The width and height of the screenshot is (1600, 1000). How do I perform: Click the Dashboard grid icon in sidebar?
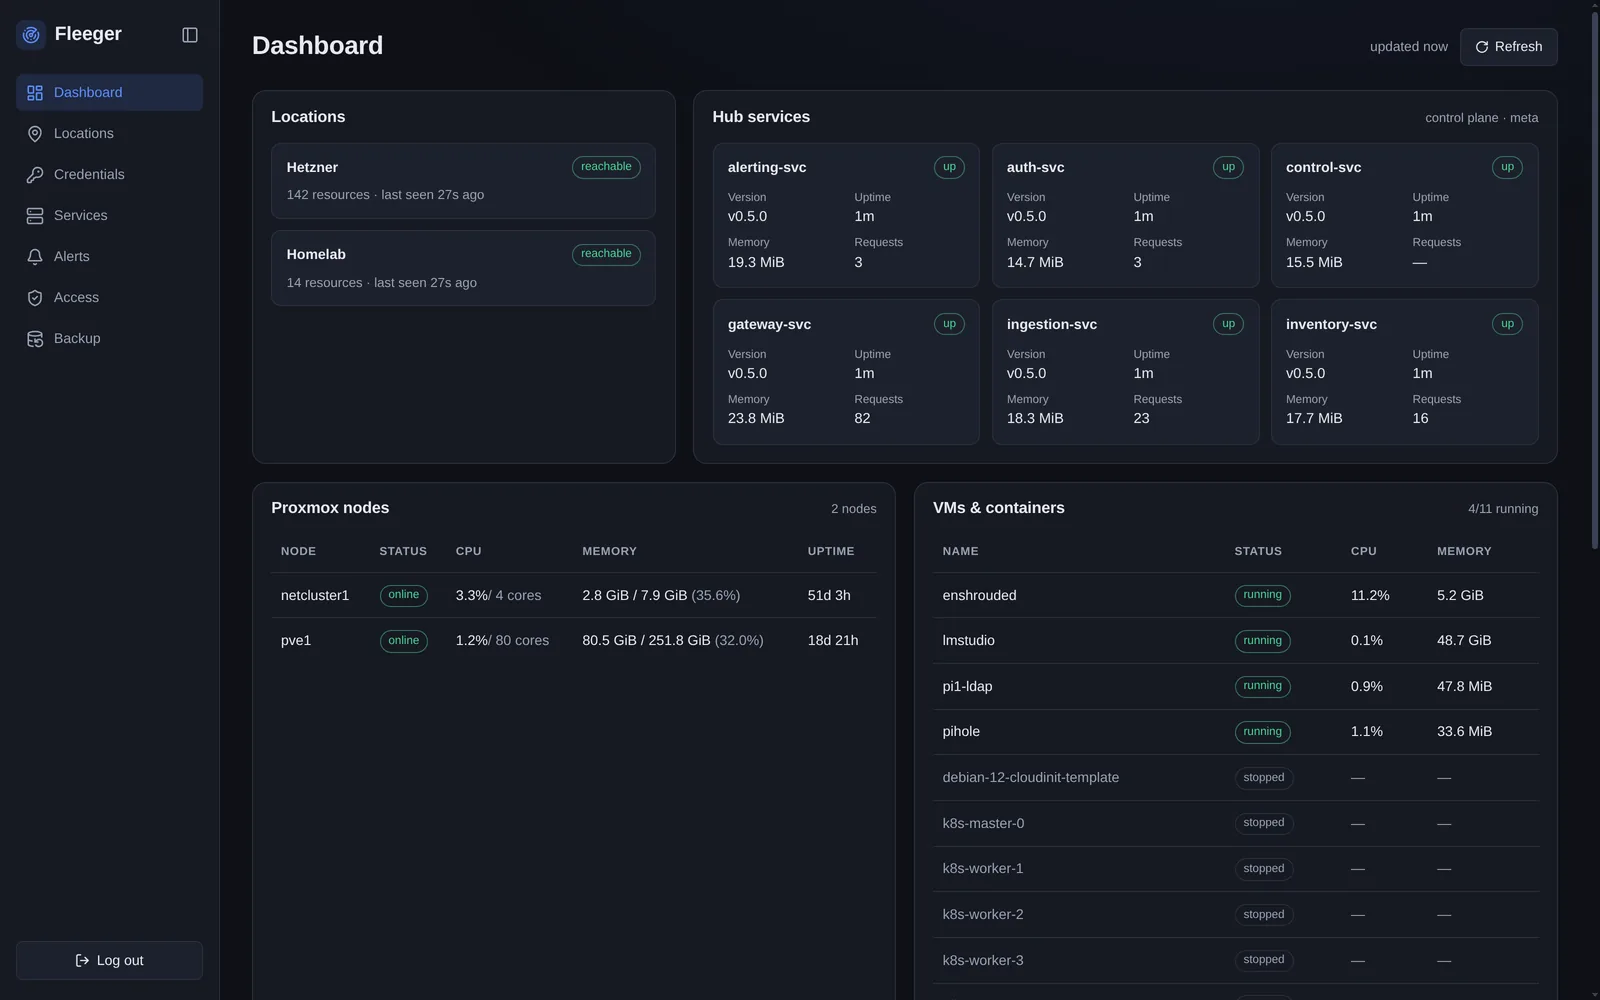tap(35, 93)
